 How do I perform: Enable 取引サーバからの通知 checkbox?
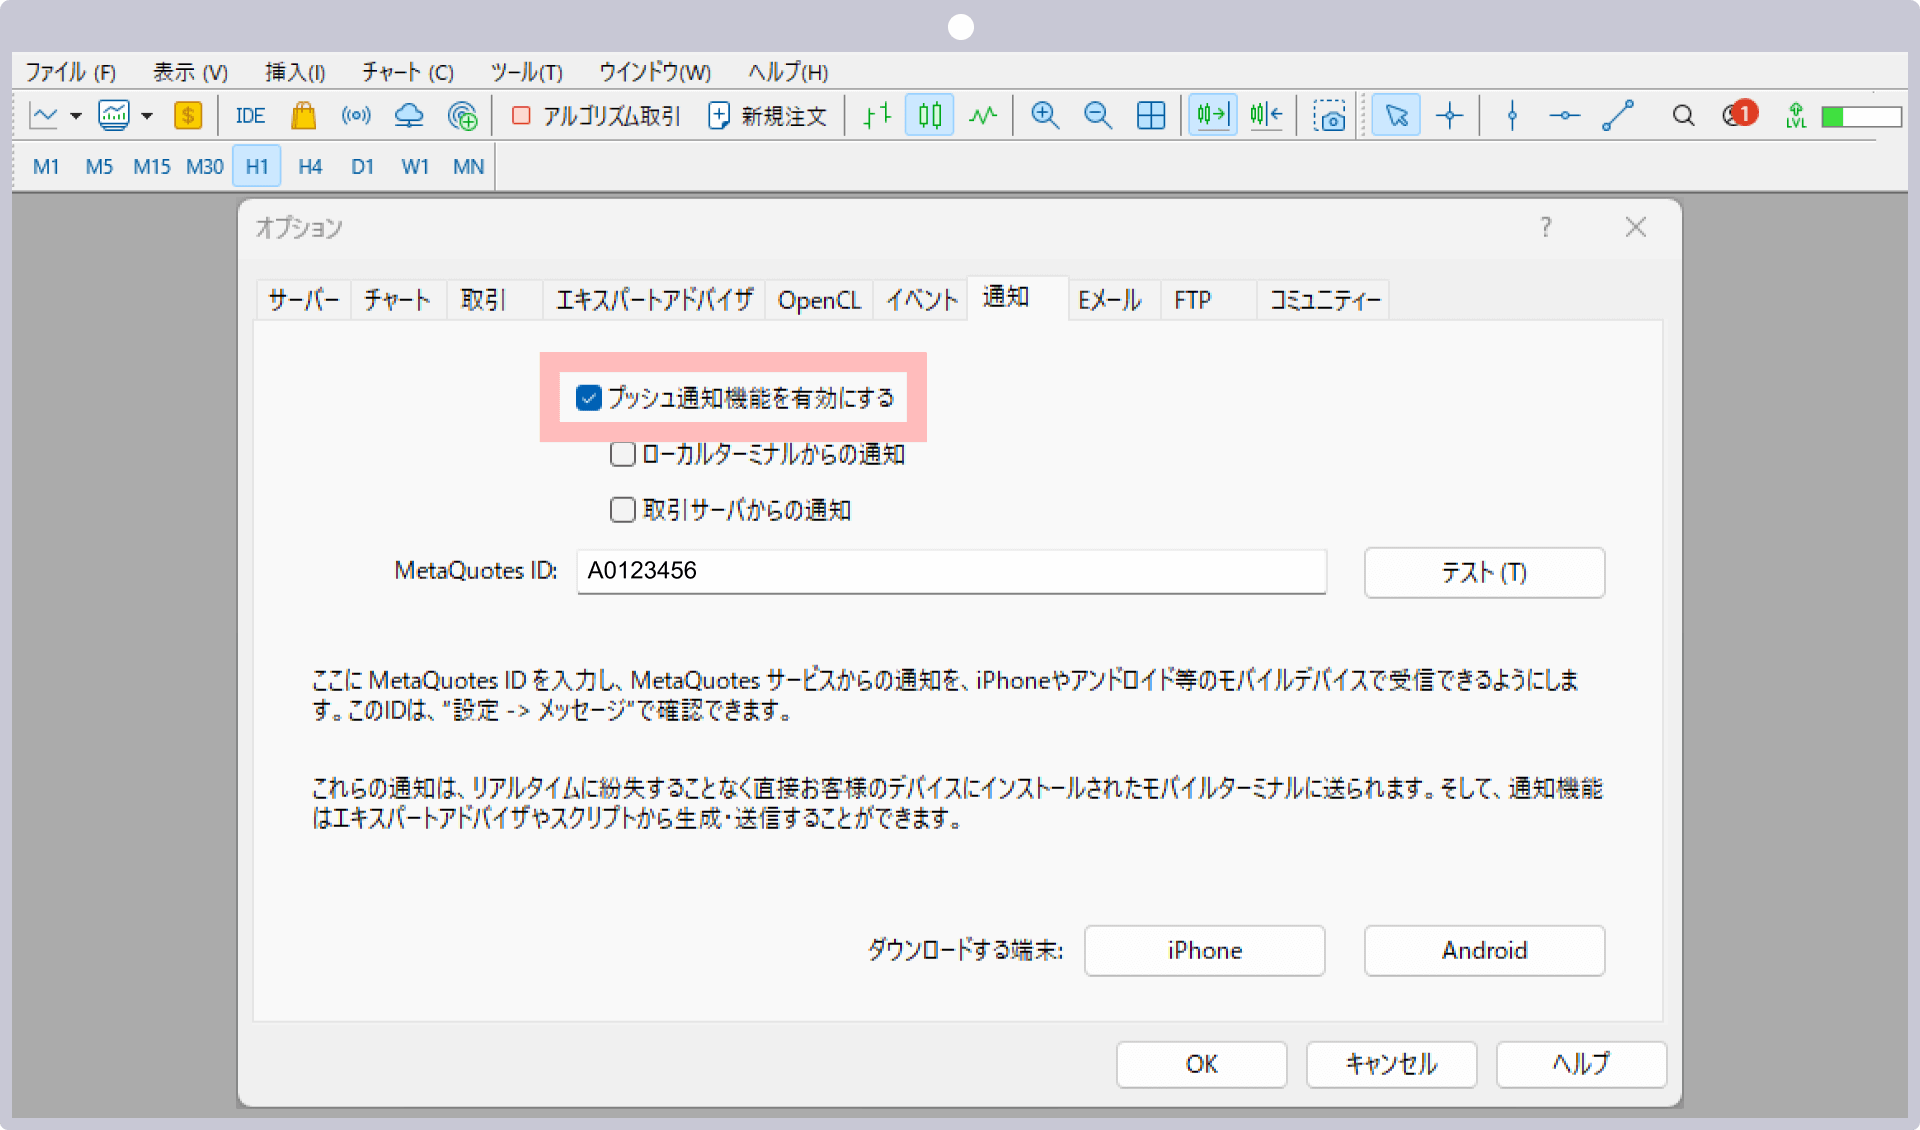click(621, 508)
